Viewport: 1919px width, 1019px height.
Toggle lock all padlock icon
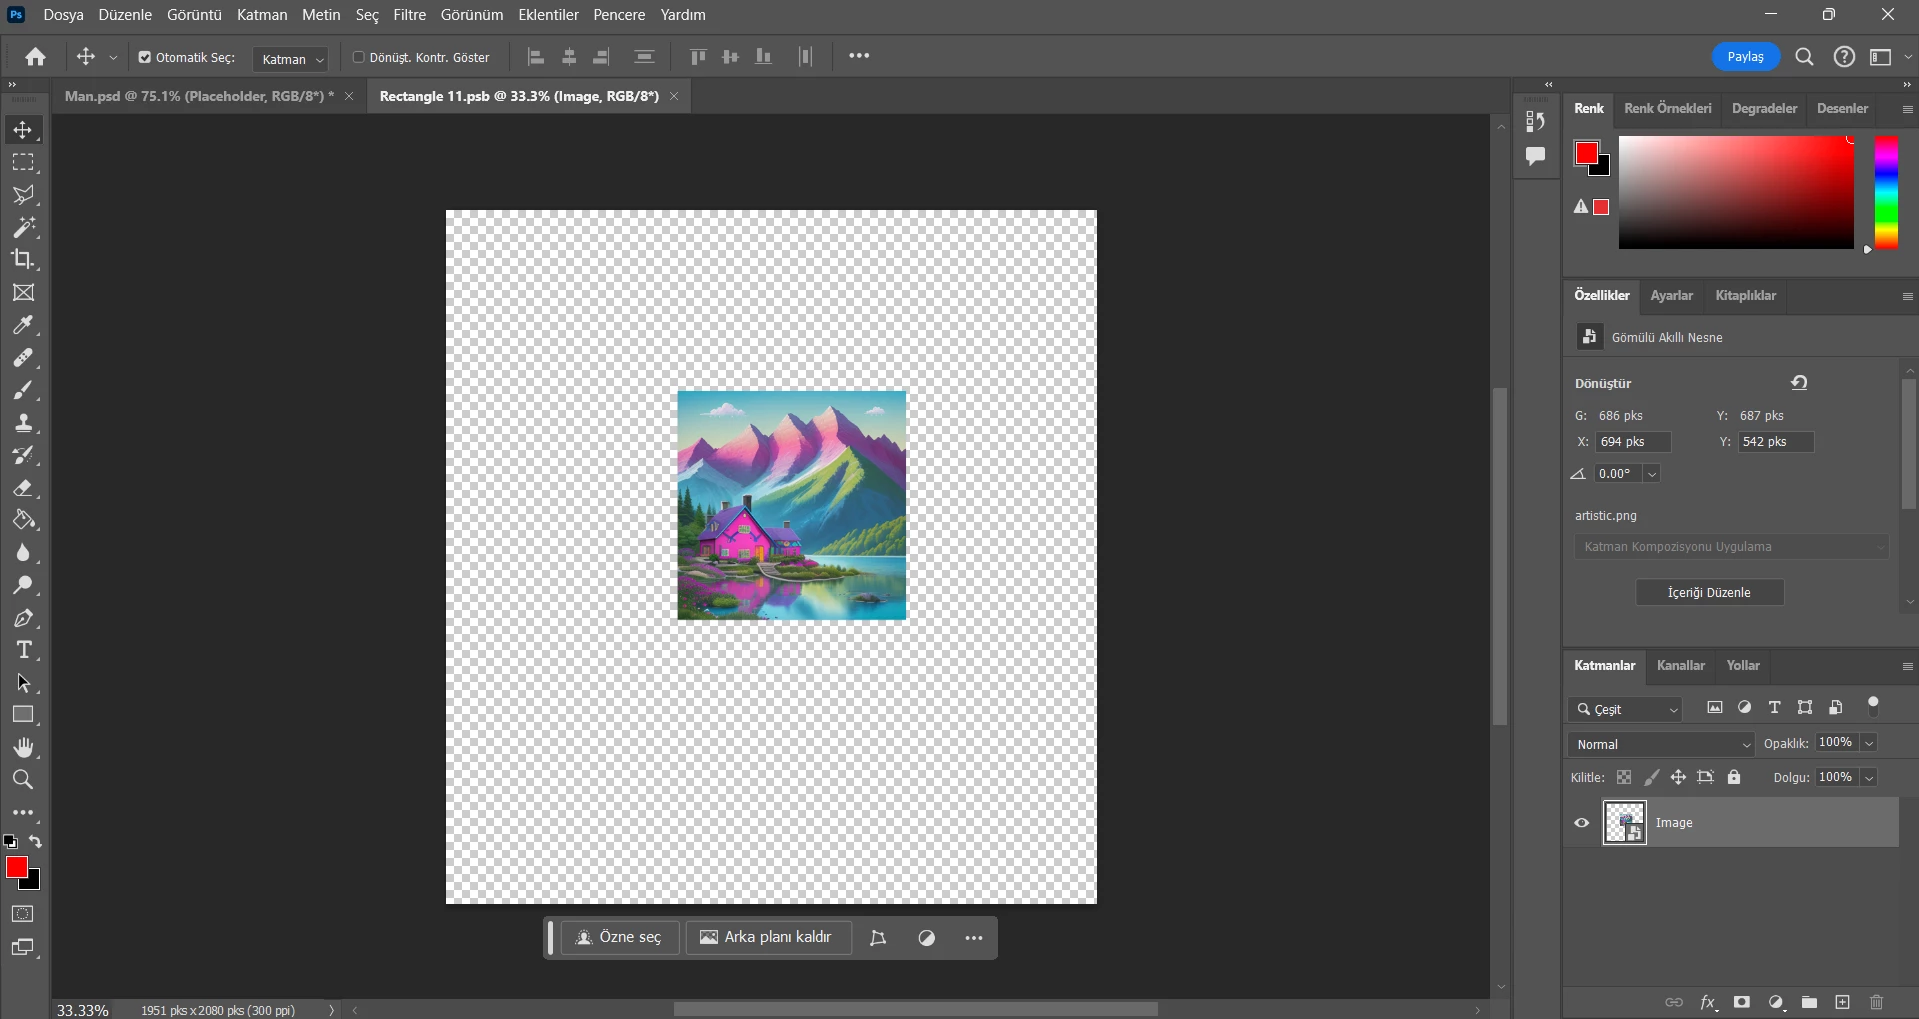click(x=1734, y=777)
